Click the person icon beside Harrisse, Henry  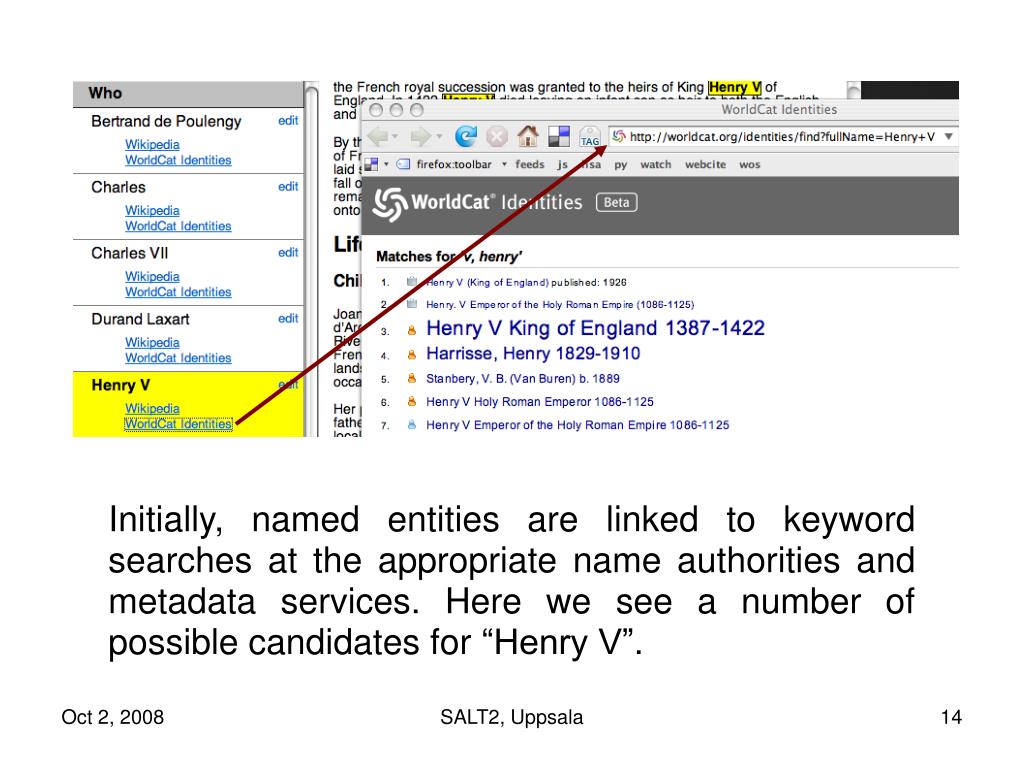click(411, 355)
